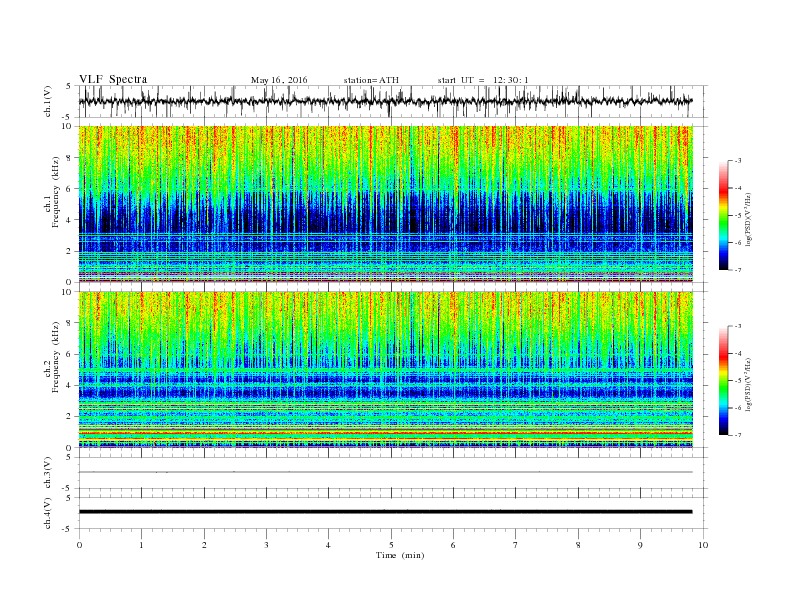Click the "ch.1(V)" axis label
Image resolution: width=792 pixels, height=612 pixels.
[48, 101]
